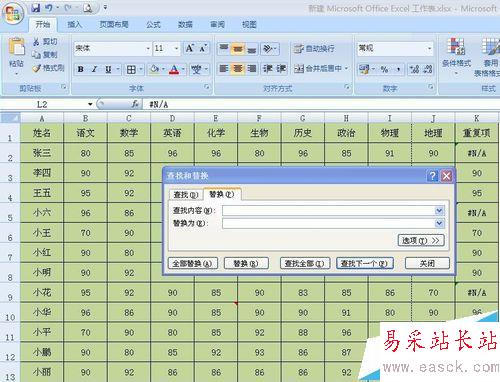Apply accounting number format
The height and width of the screenshot is (382, 500).
364,69
